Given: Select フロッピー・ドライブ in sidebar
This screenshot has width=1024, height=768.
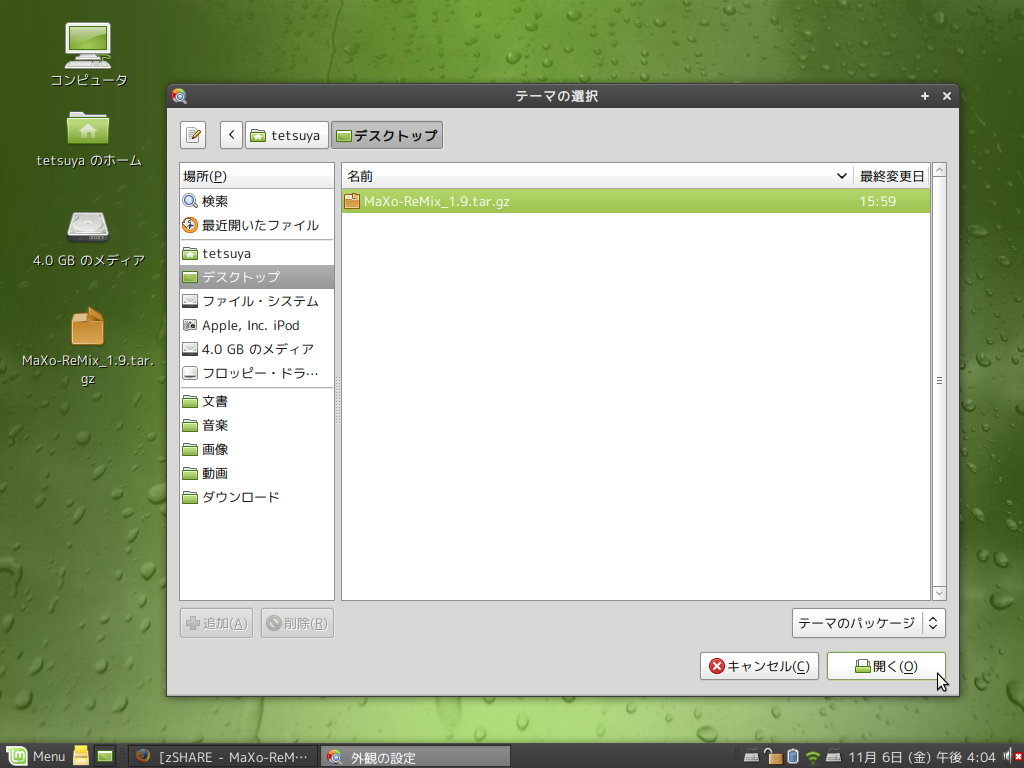Looking at the screenshot, I should pos(257,374).
